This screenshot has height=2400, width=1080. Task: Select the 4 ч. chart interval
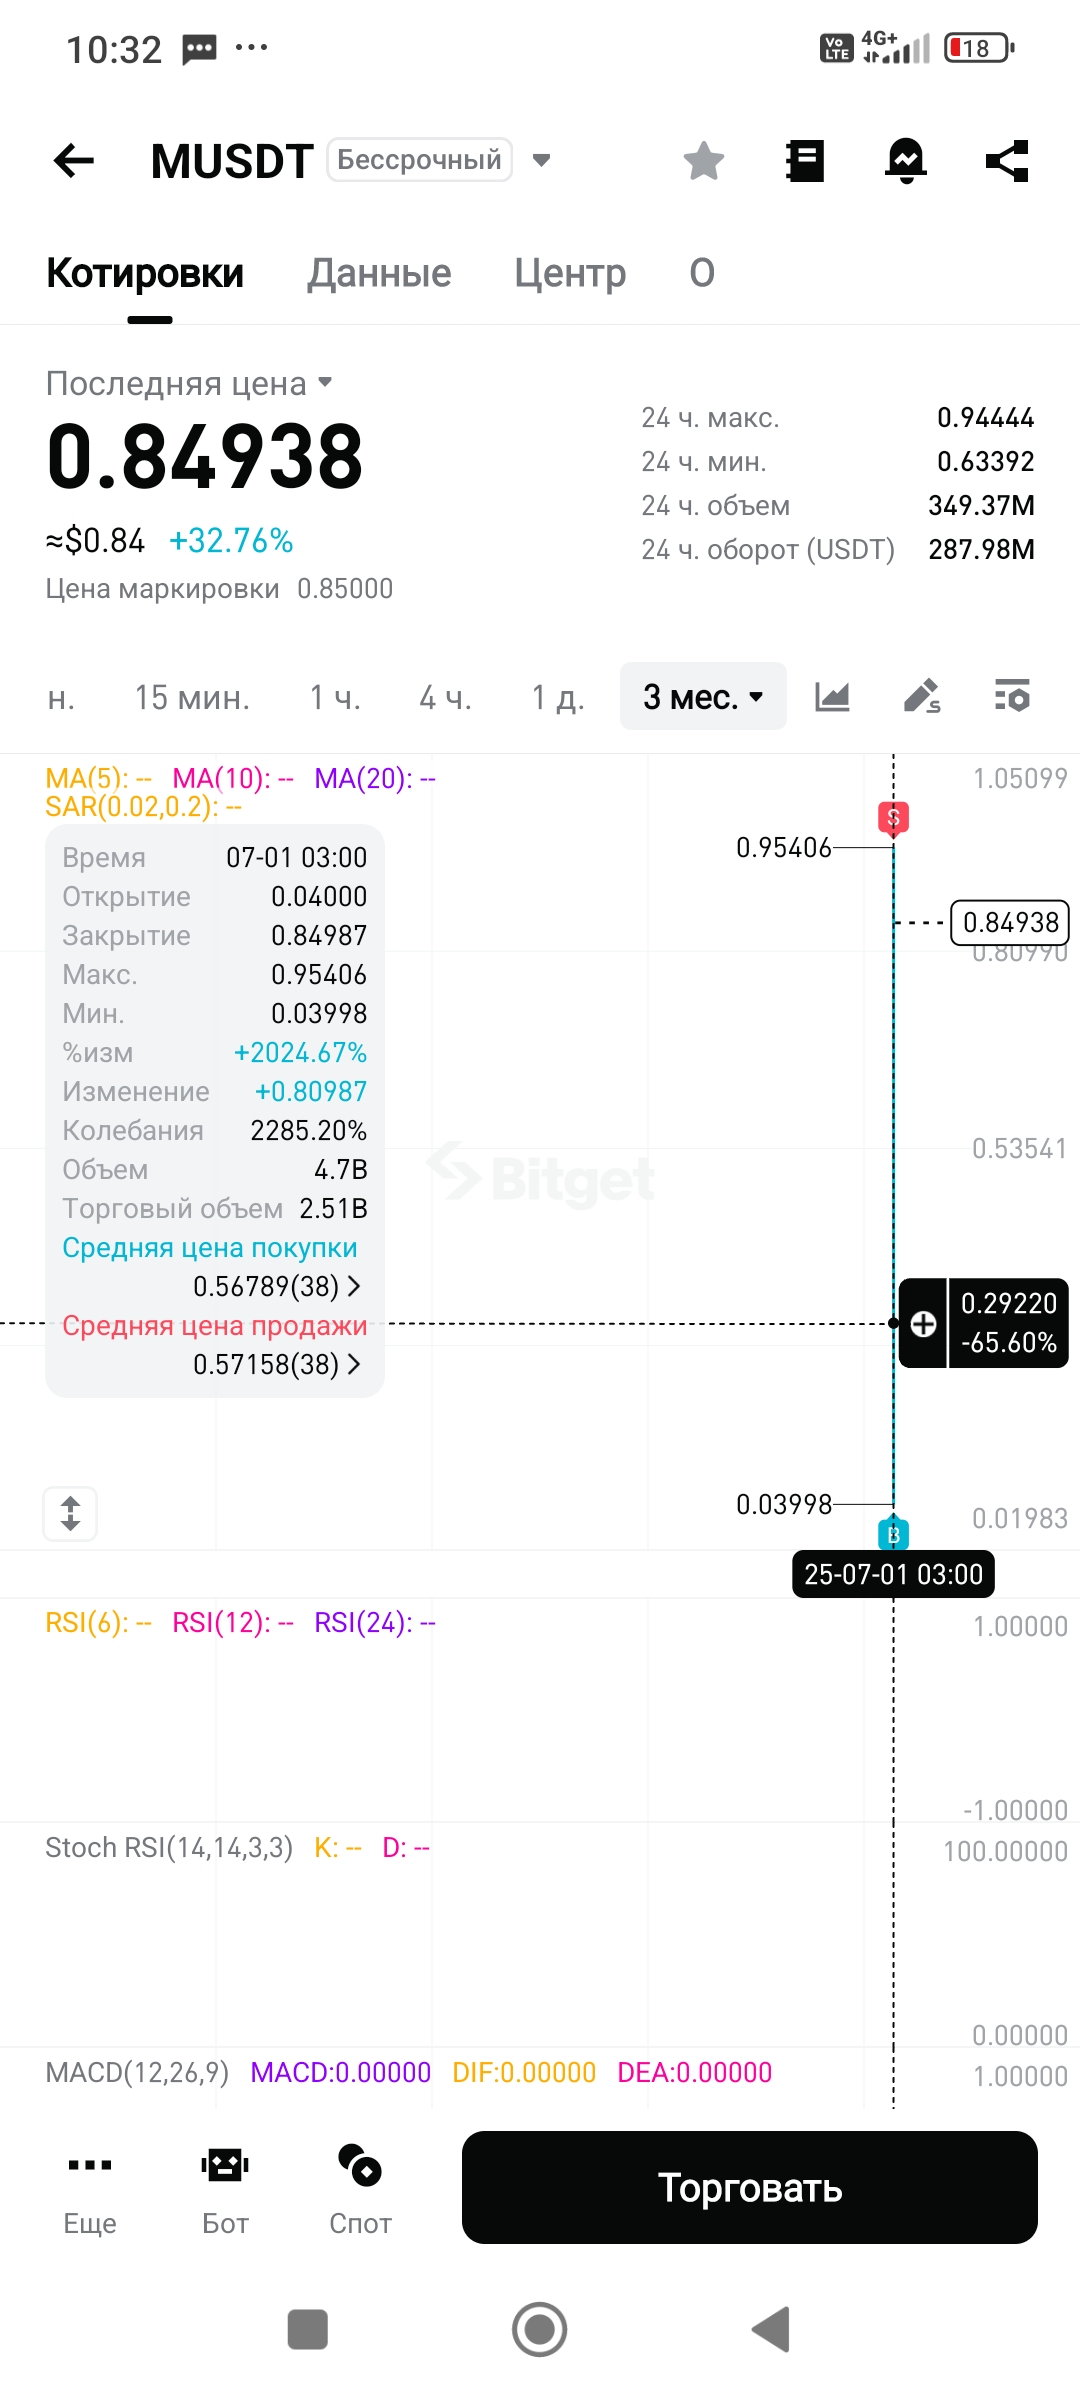click(445, 697)
